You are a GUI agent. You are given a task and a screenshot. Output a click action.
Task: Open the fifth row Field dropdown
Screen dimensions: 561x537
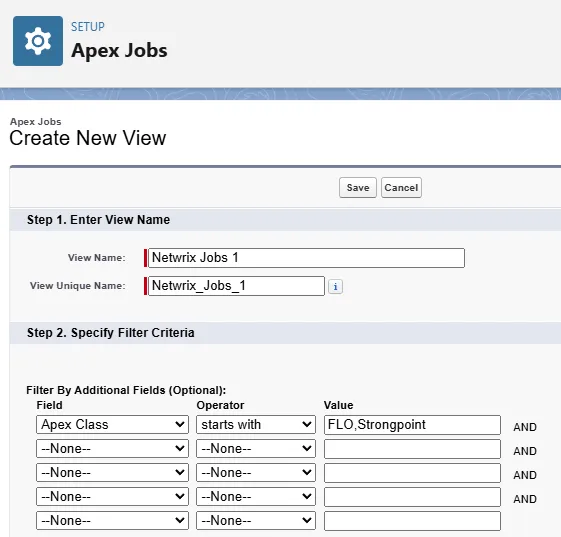point(112,521)
